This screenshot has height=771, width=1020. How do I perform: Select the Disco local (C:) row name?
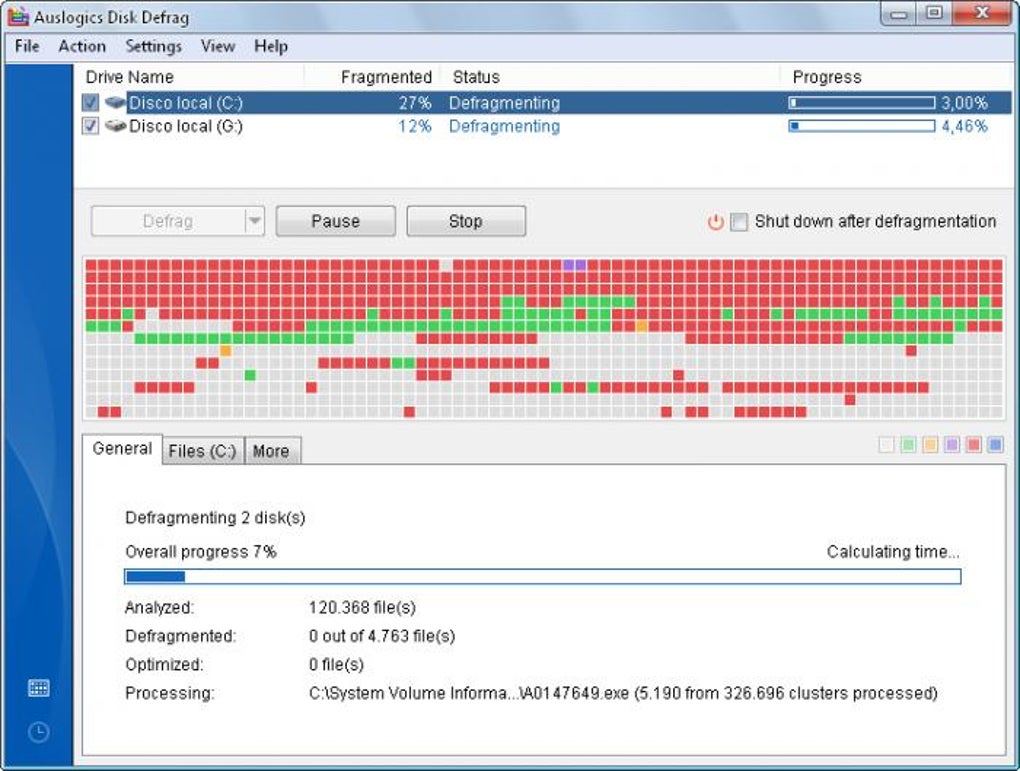186,103
